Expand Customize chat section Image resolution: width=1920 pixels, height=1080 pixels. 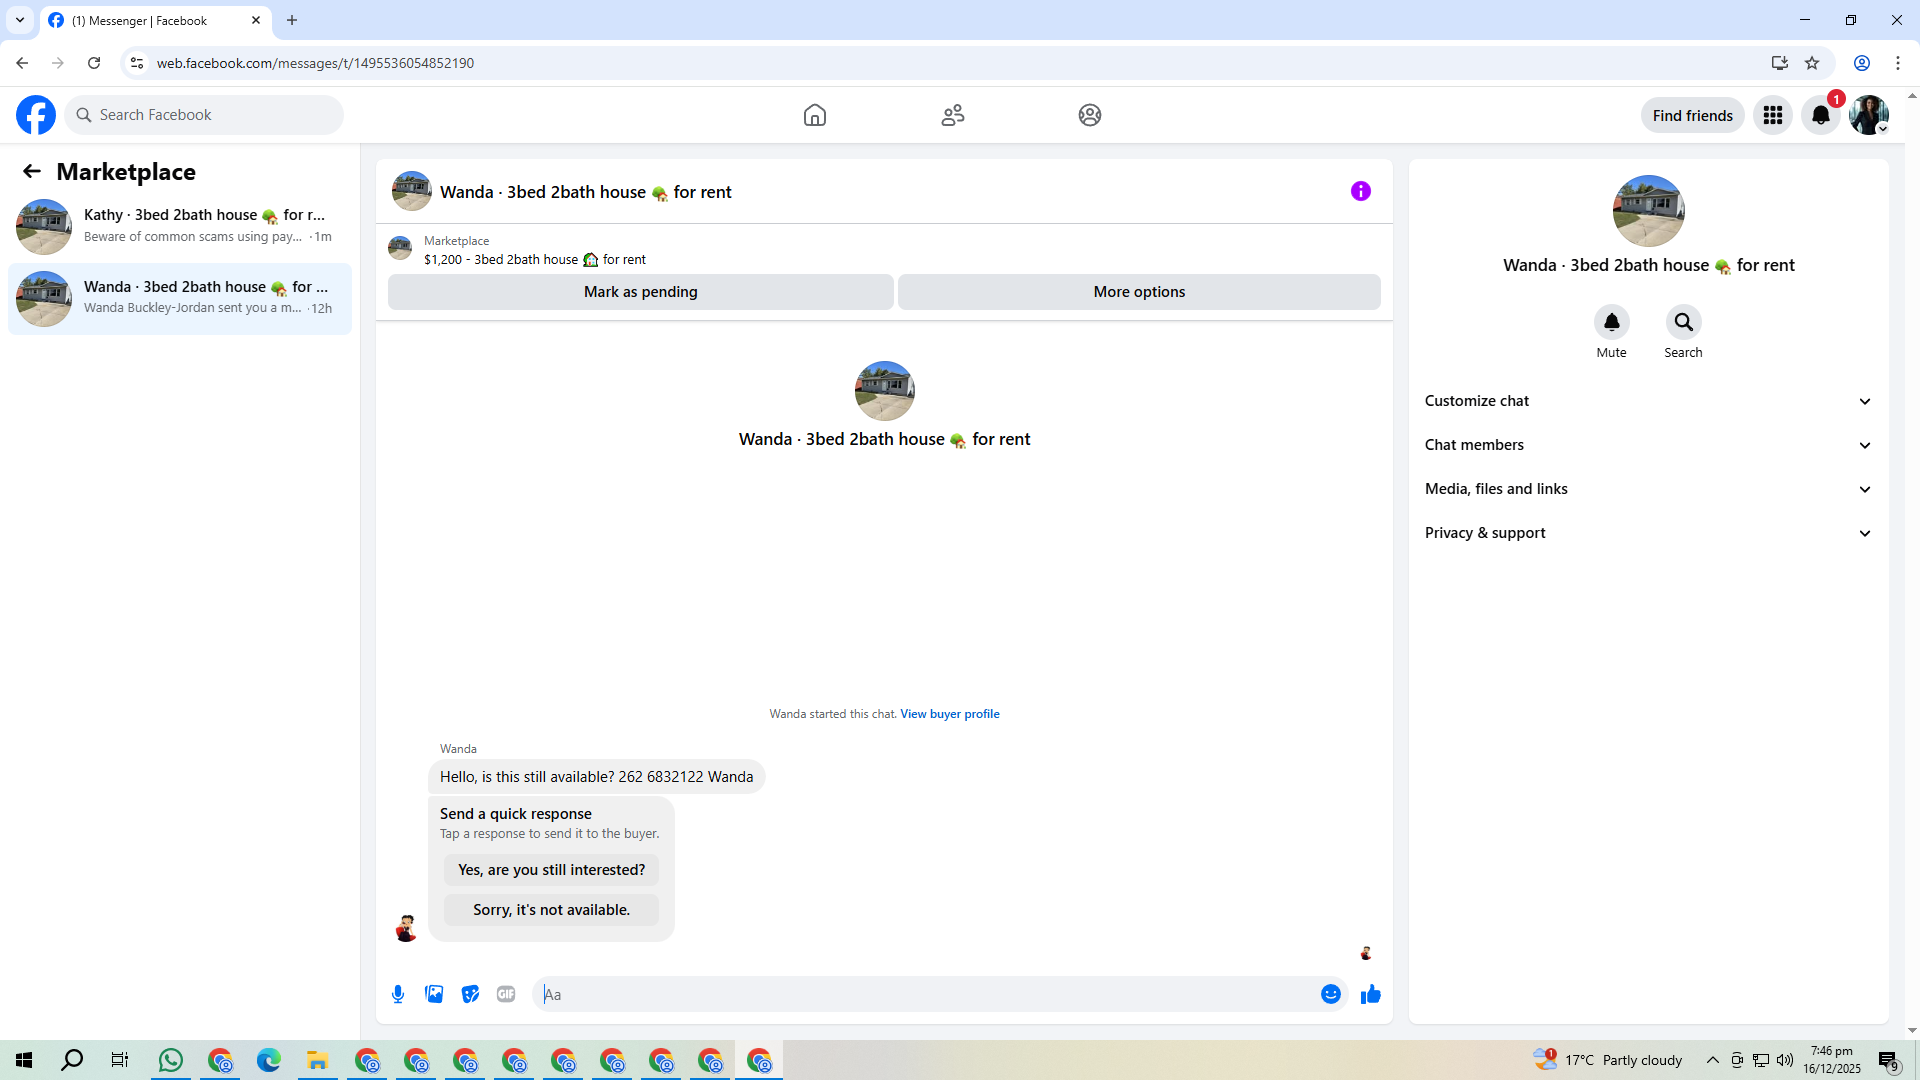point(1648,401)
